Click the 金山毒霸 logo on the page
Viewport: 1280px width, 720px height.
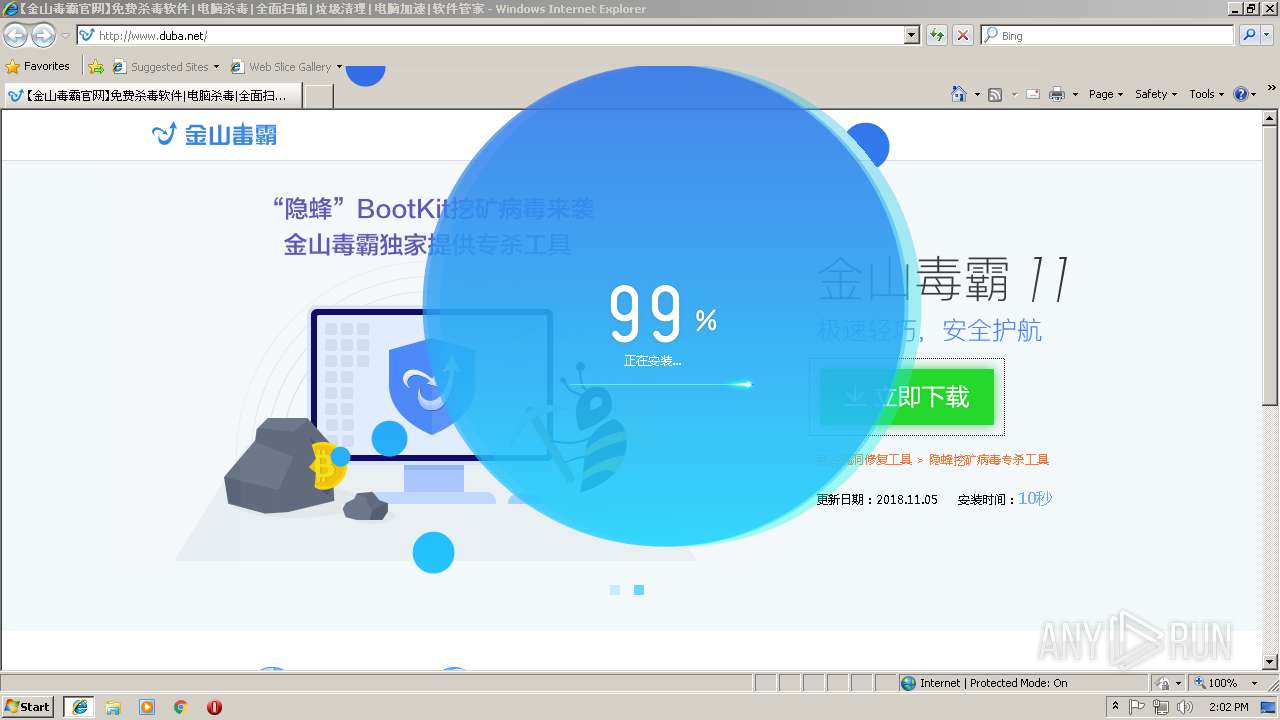coord(214,134)
